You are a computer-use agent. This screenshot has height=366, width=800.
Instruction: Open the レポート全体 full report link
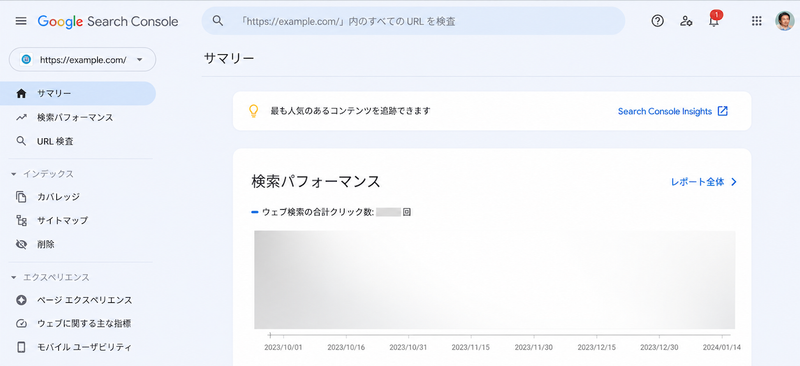point(704,182)
